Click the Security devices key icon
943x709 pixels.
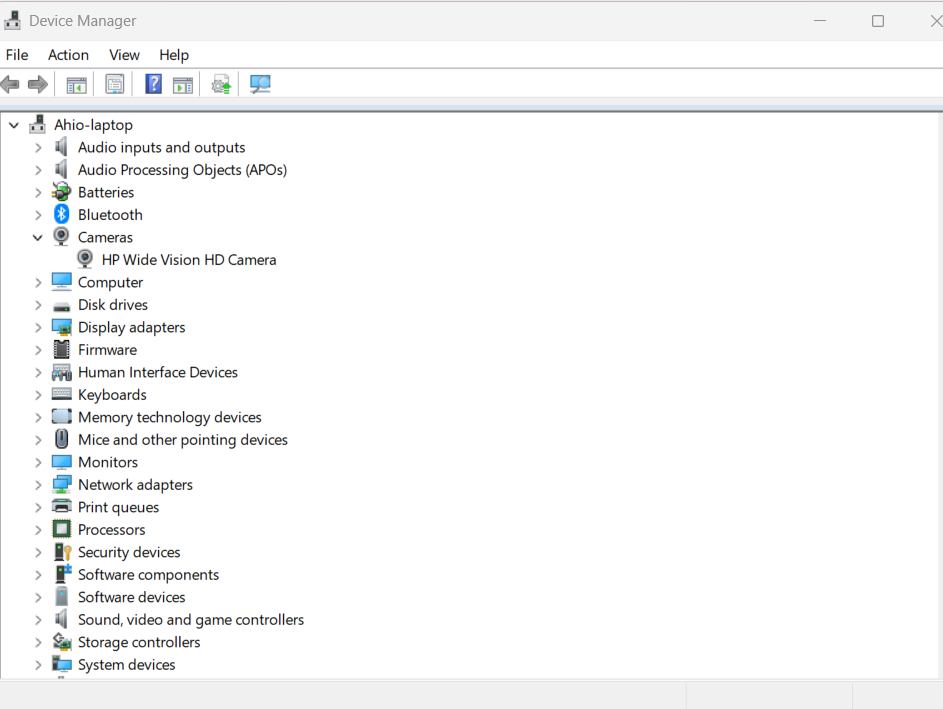[x=63, y=551]
